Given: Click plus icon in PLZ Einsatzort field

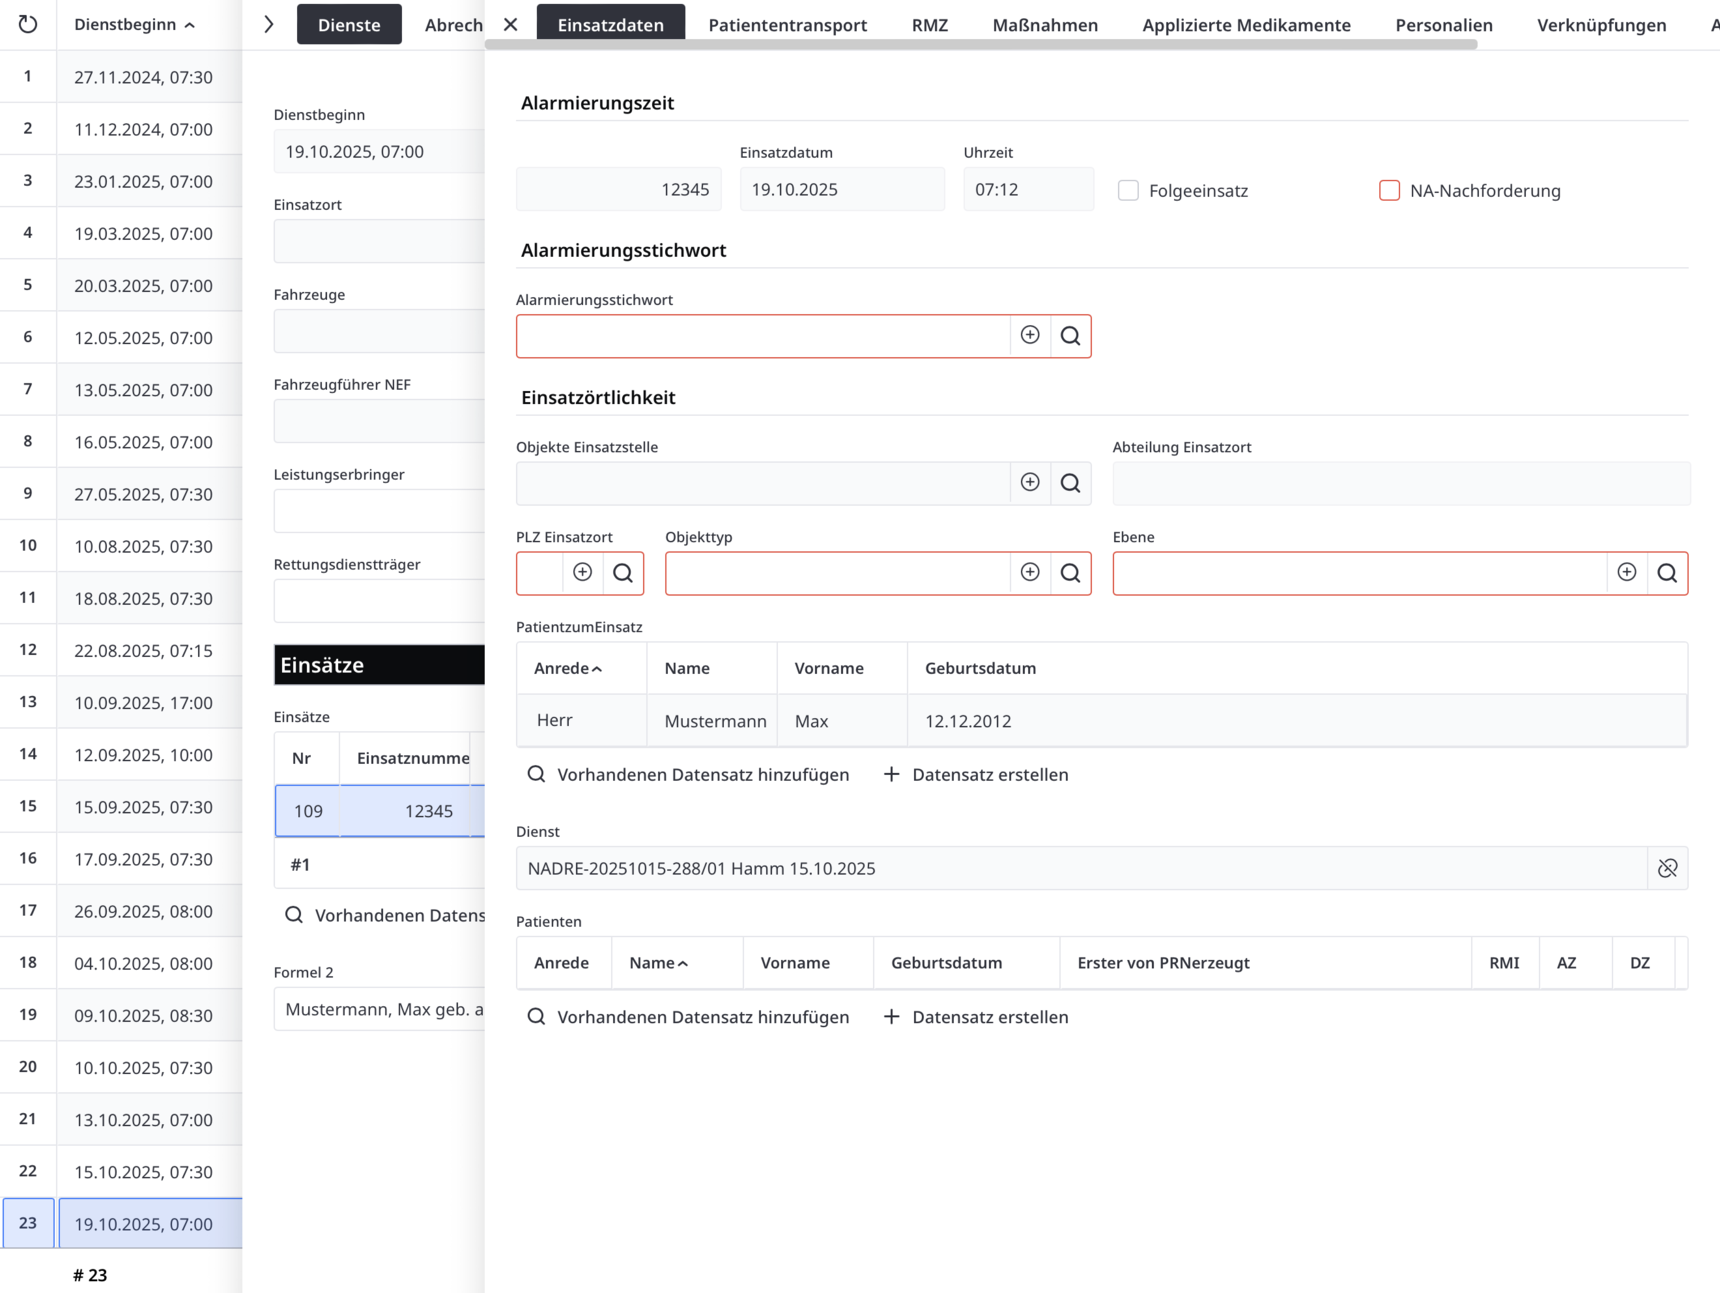Looking at the screenshot, I should 583,573.
